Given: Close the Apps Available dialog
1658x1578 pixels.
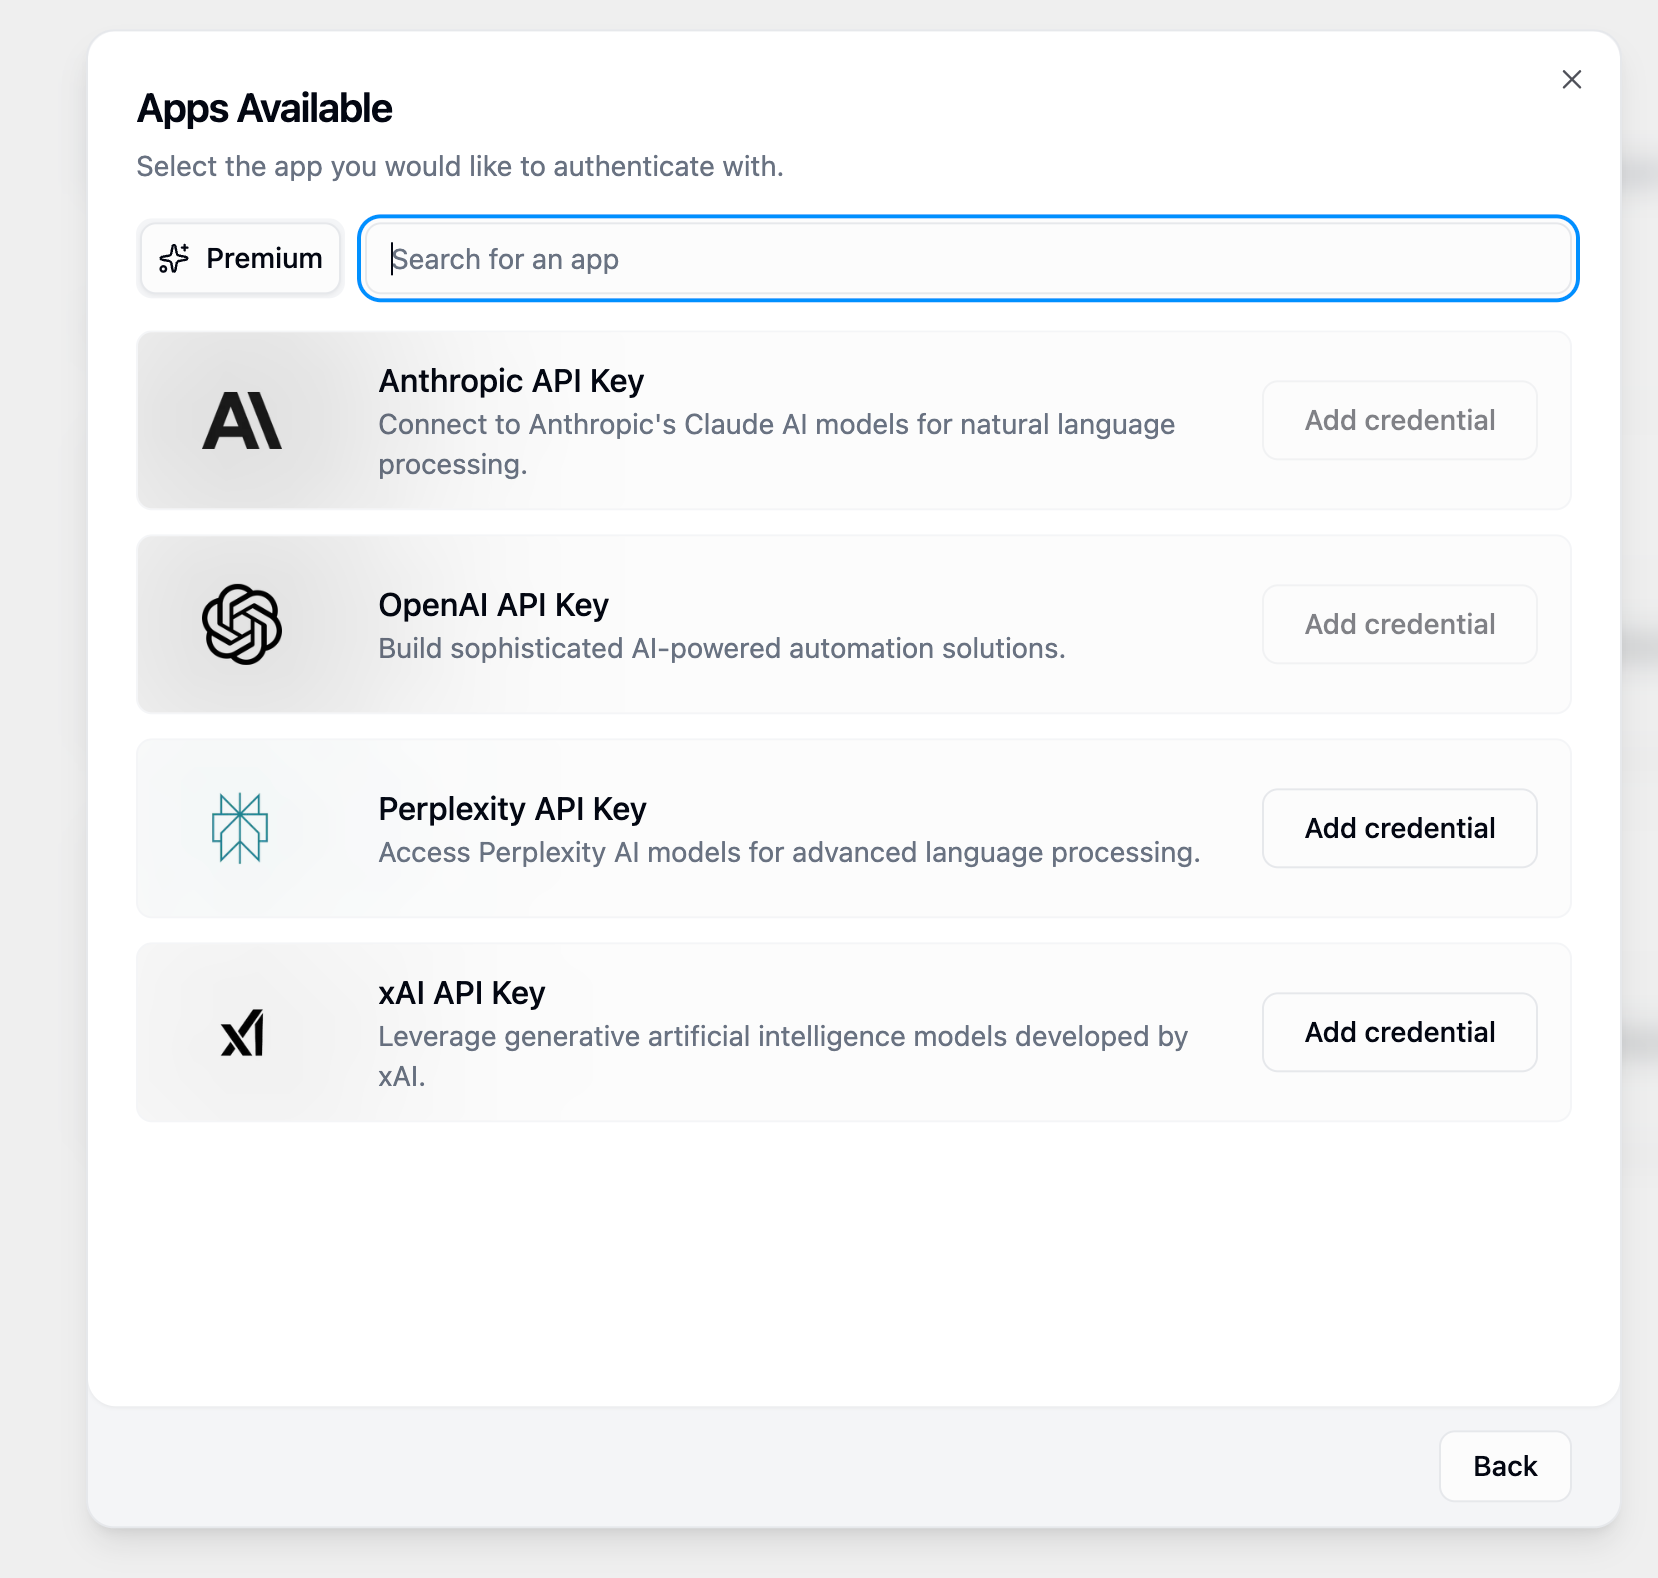Looking at the screenshot, I should [1572, 80].
